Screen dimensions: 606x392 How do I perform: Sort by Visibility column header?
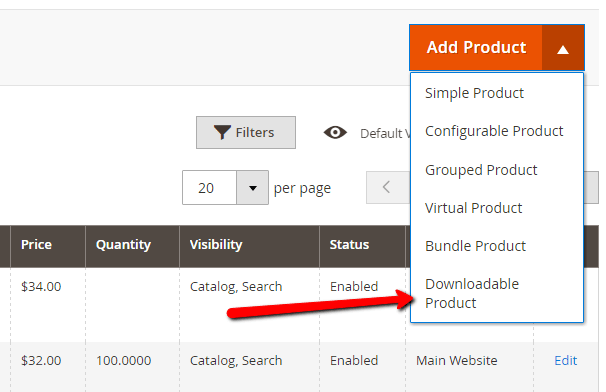(249, 246)
